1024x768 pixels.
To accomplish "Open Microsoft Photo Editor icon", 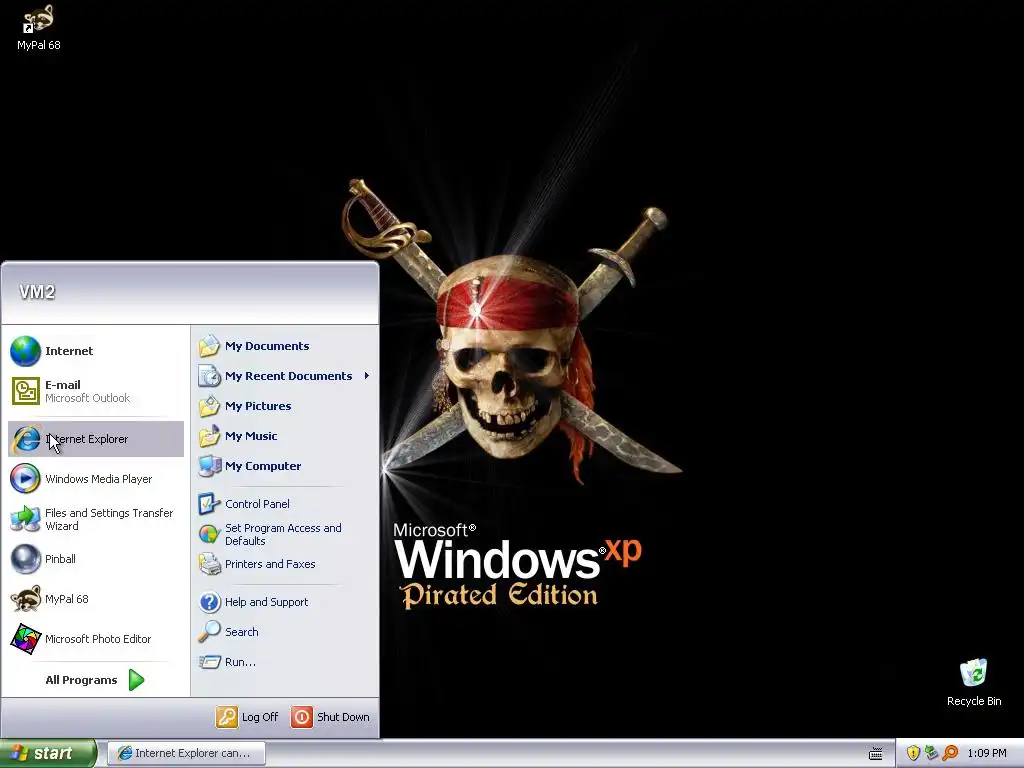I will point(25,639).
